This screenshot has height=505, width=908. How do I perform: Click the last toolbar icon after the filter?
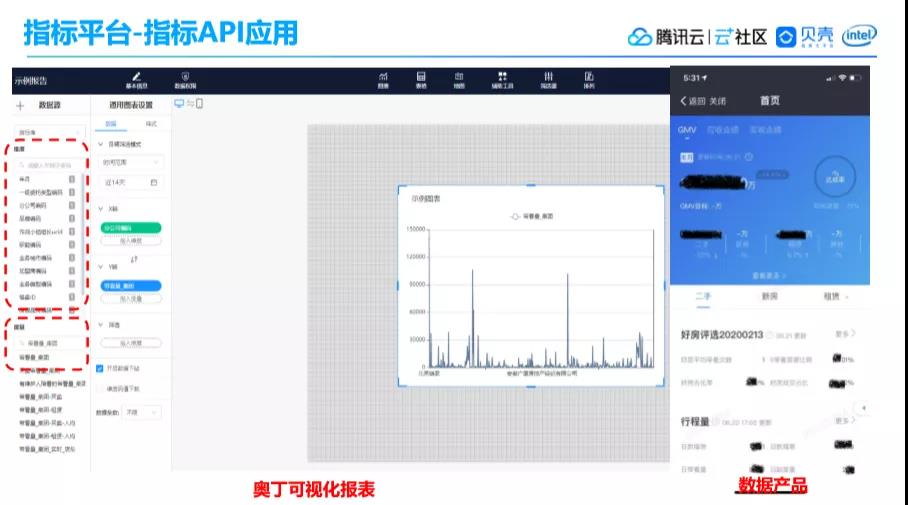589,76
